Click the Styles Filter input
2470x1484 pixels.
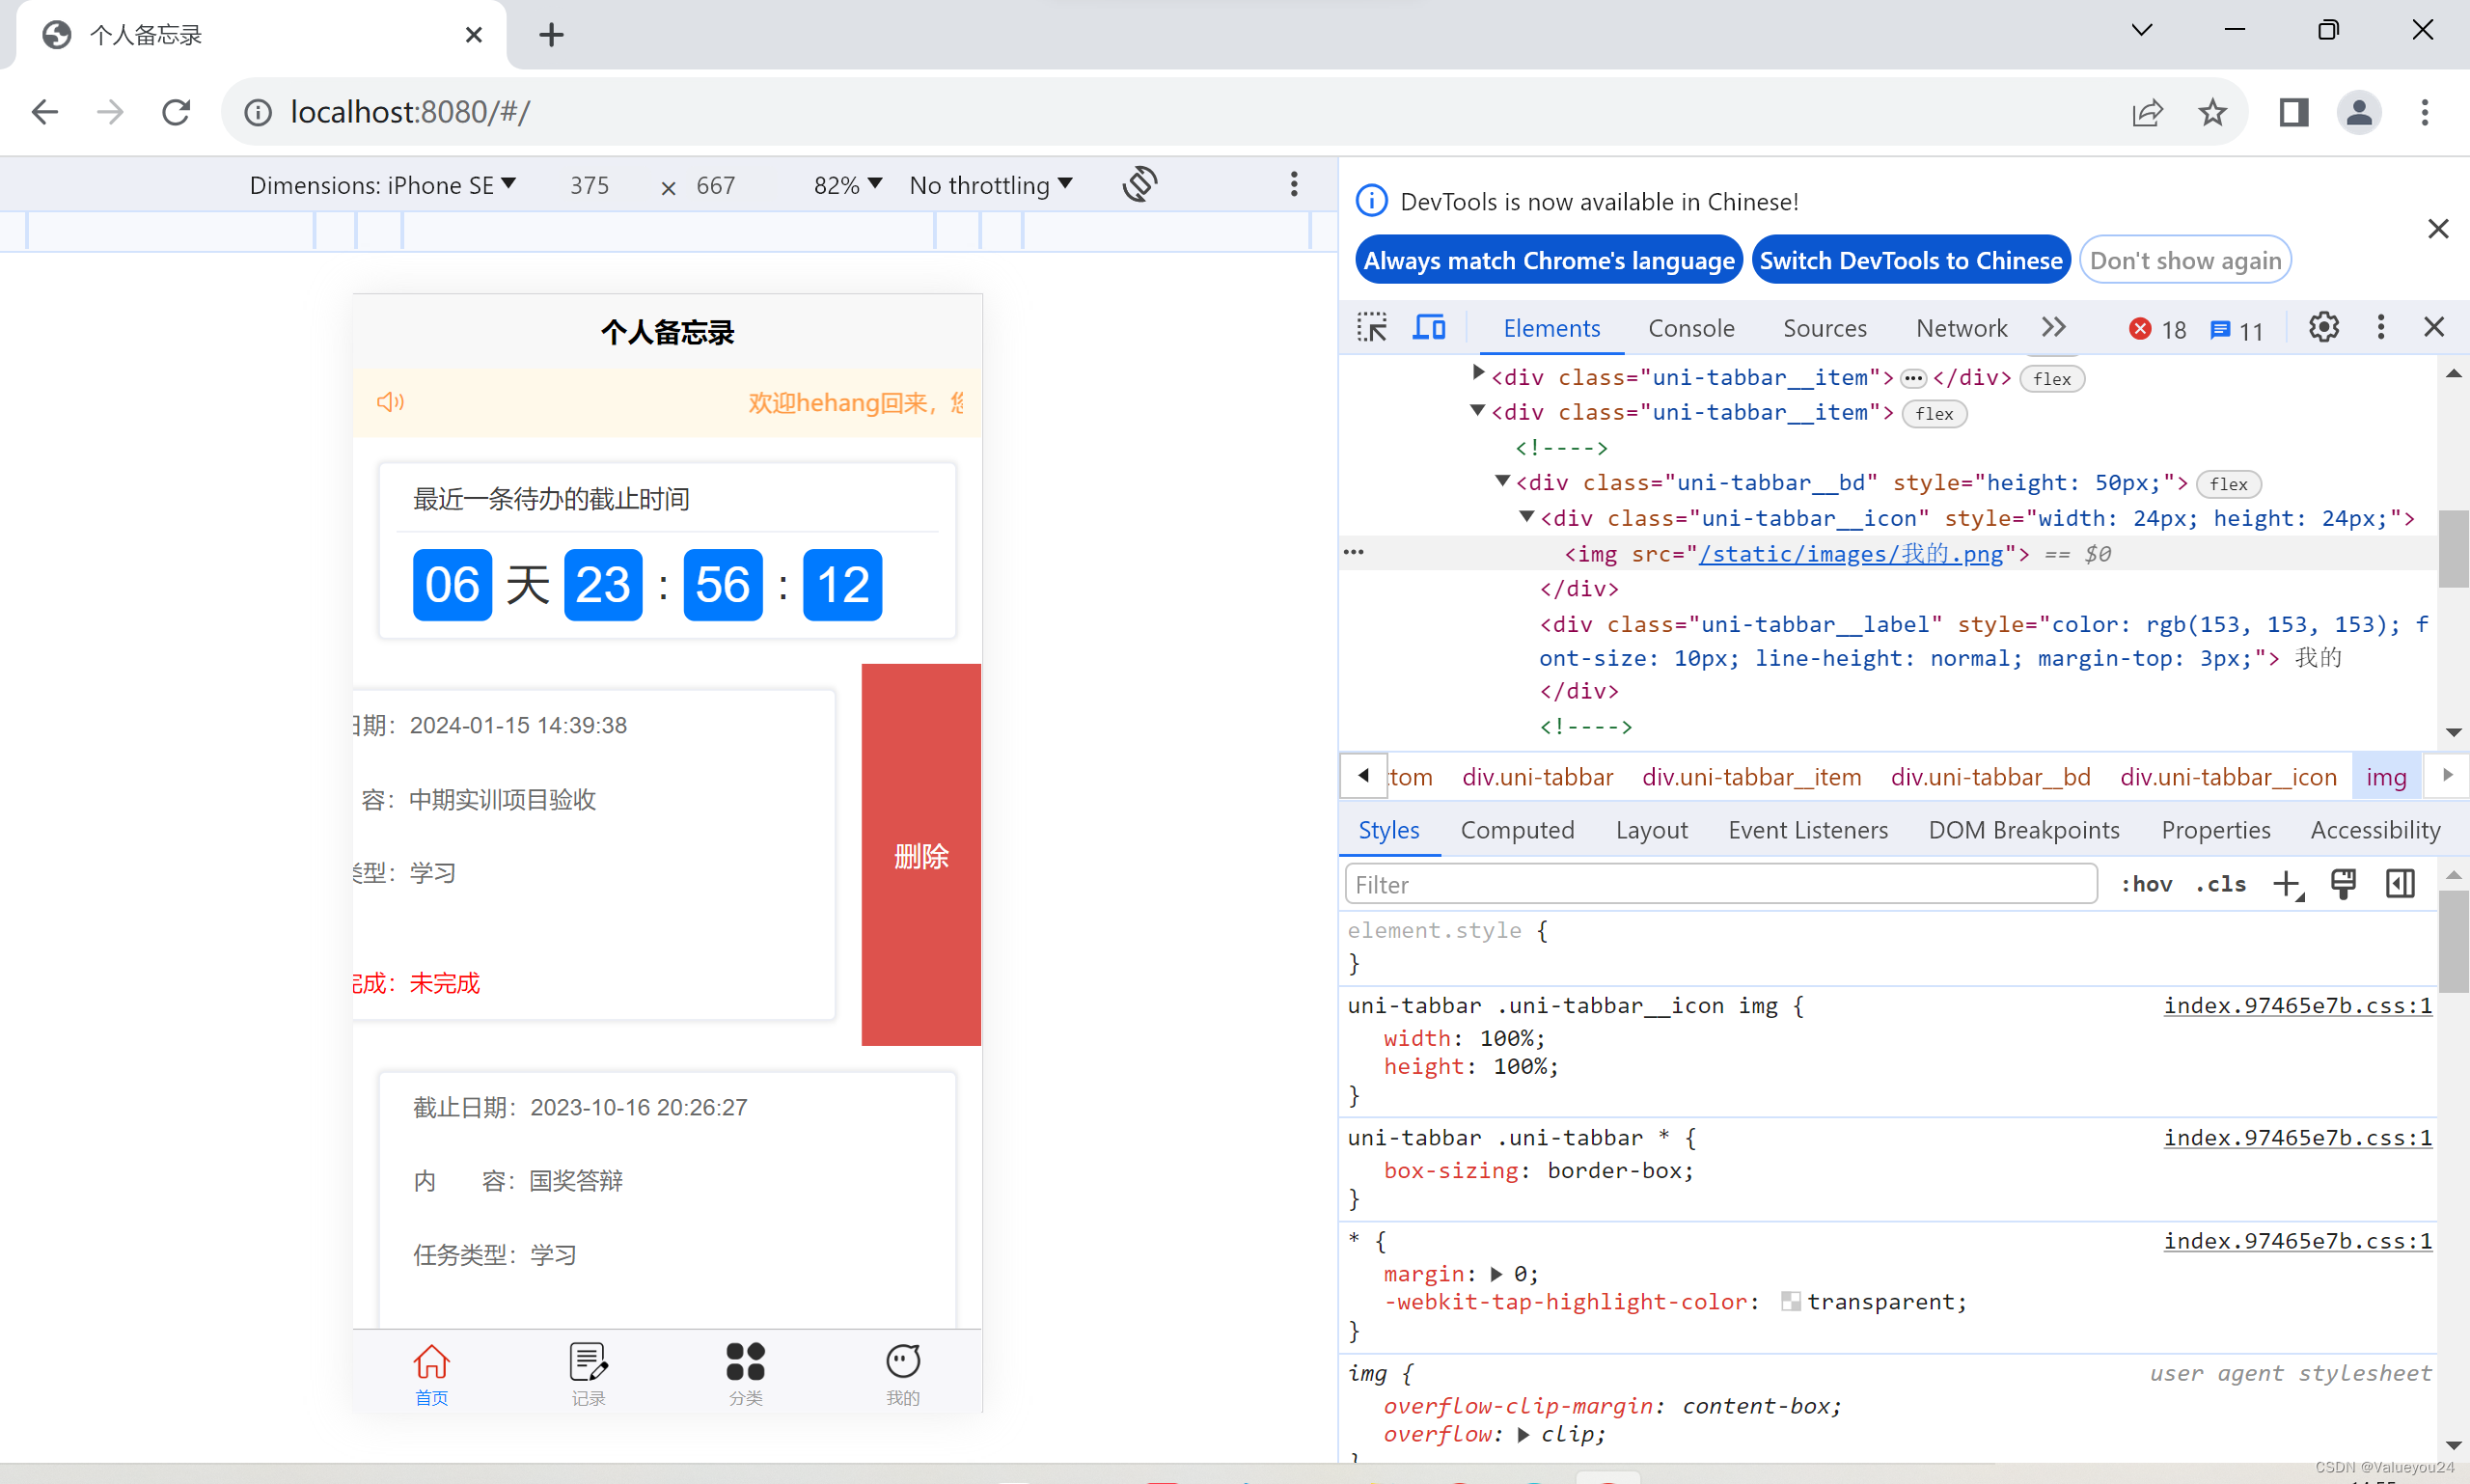tap(1721, 884)
